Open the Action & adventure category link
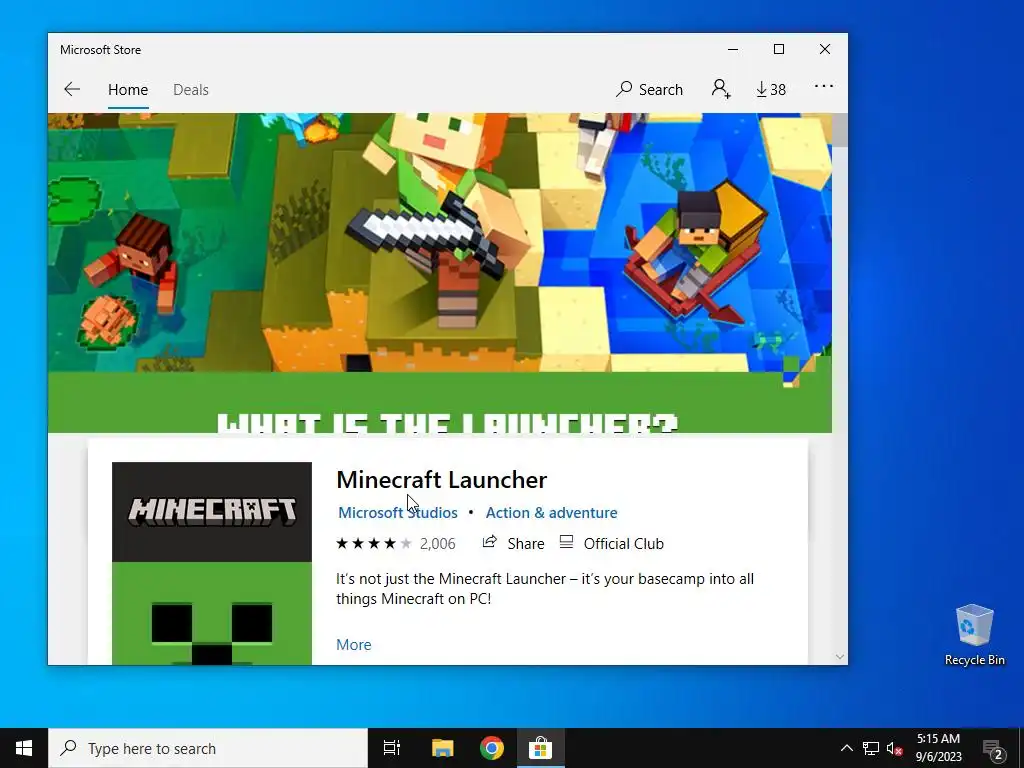 pos(551,513)
